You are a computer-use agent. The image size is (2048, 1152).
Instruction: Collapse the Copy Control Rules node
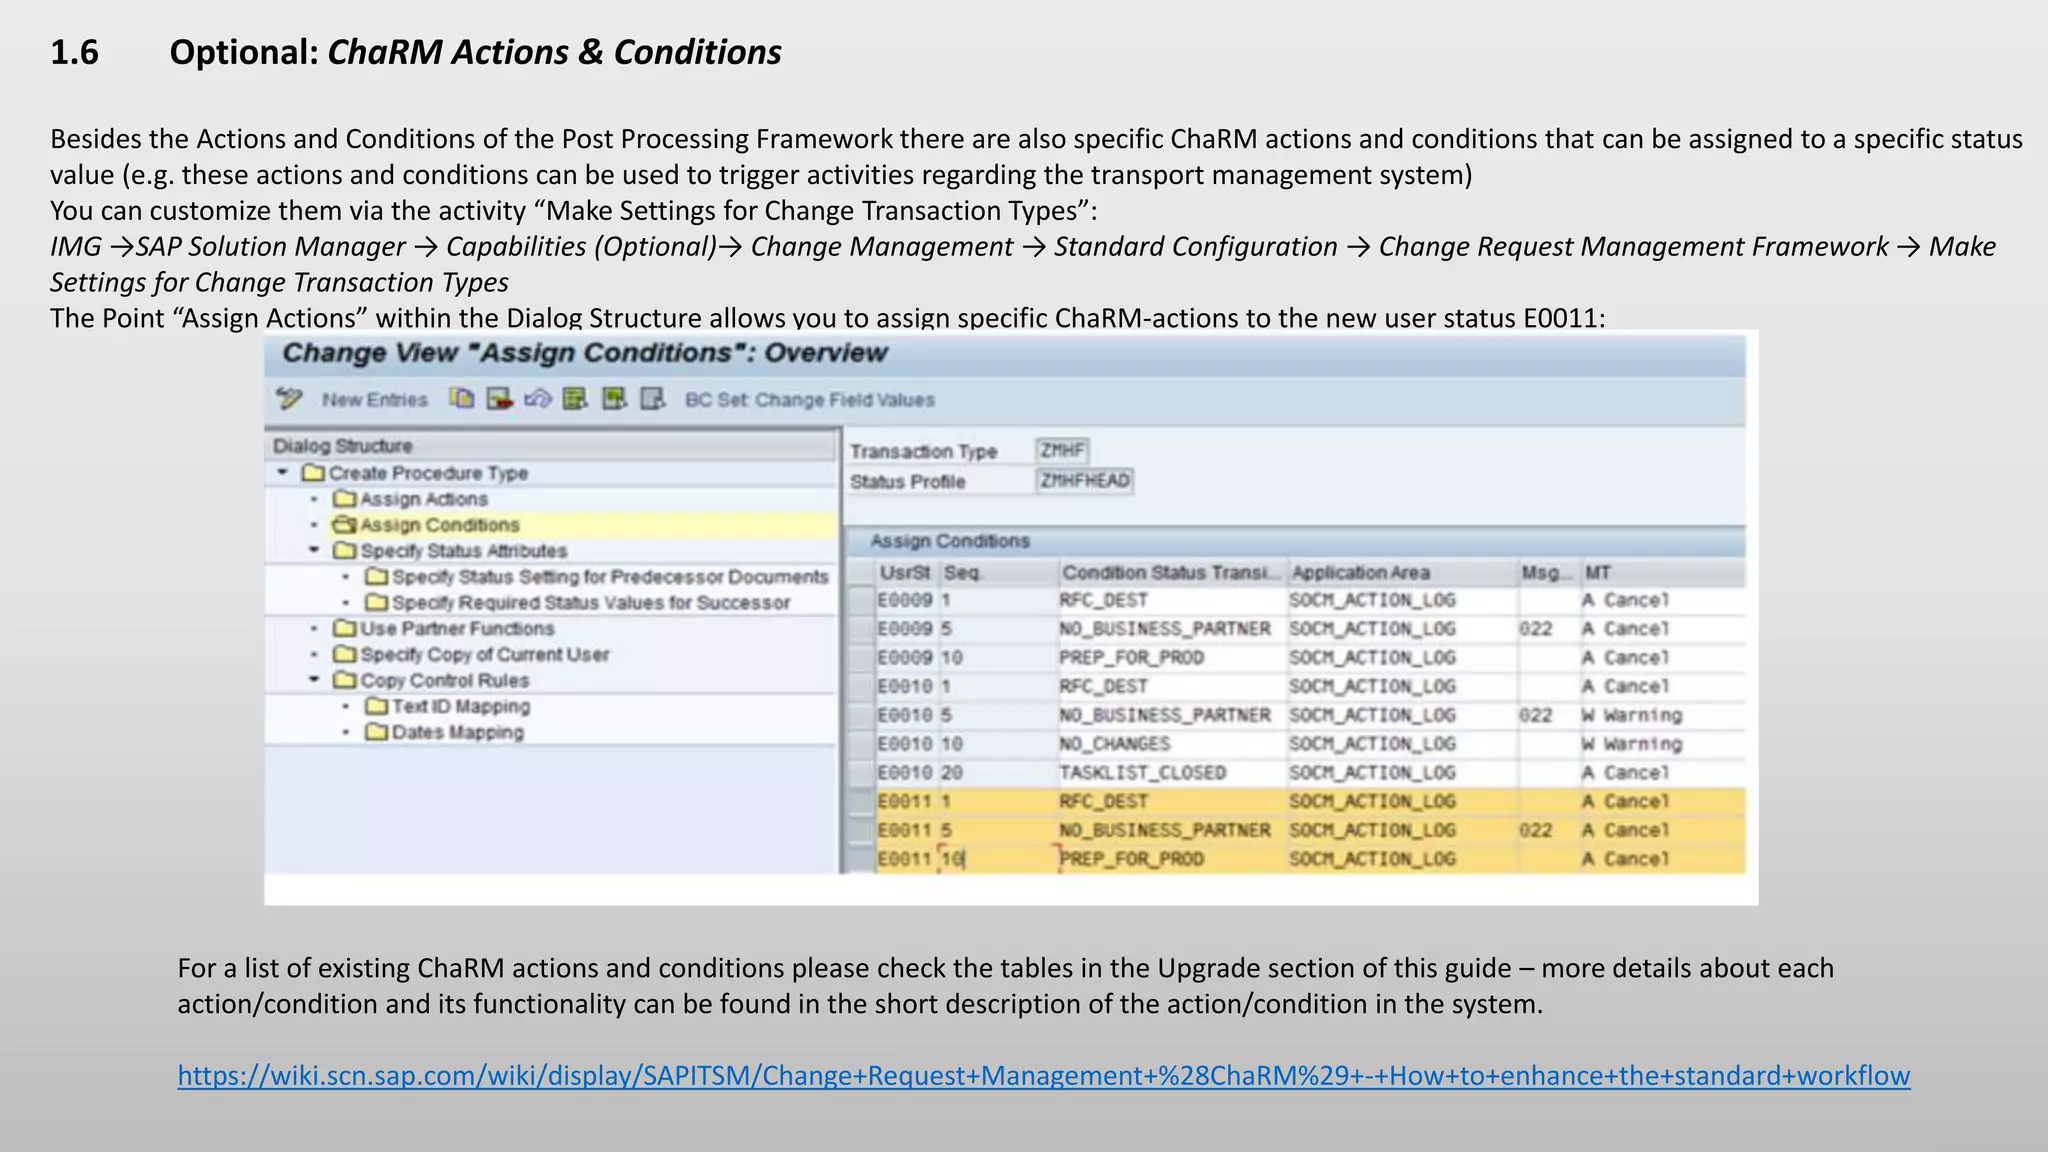314,680
